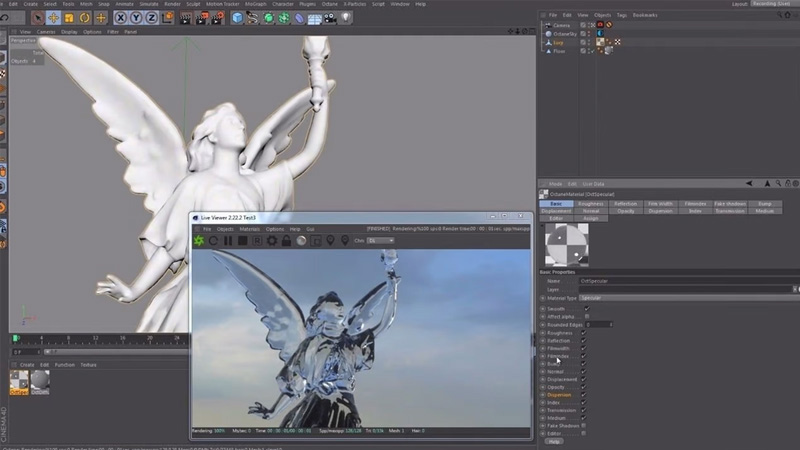Screen dimensions: 800x450
Task: Open the Chn channel dropdown in Live Viewer
Action: pyautogui.click(x=380, y=241)
